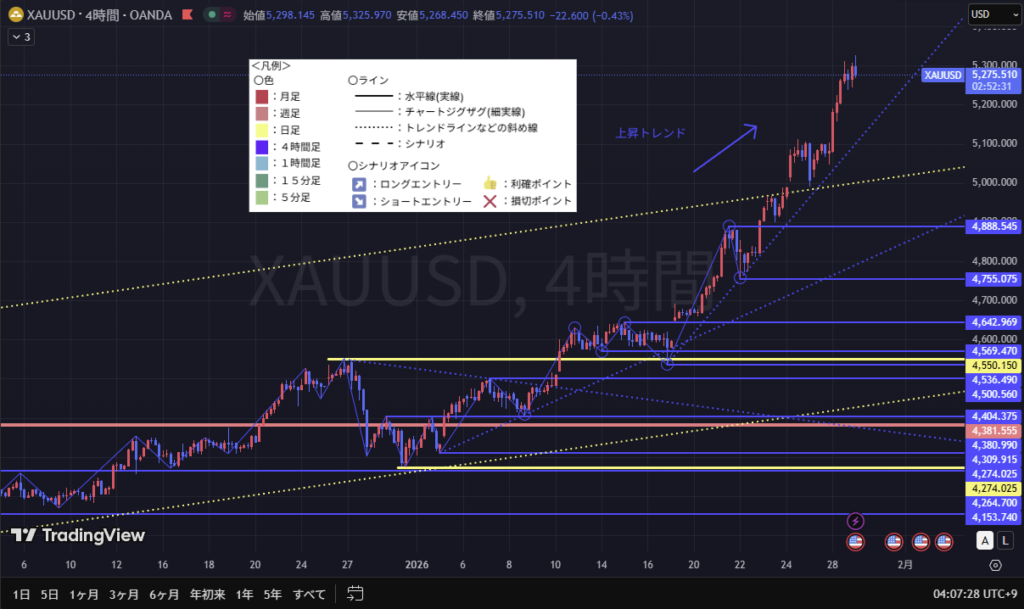Click the rightmost US flag economic event

click(x=943, y=542)
